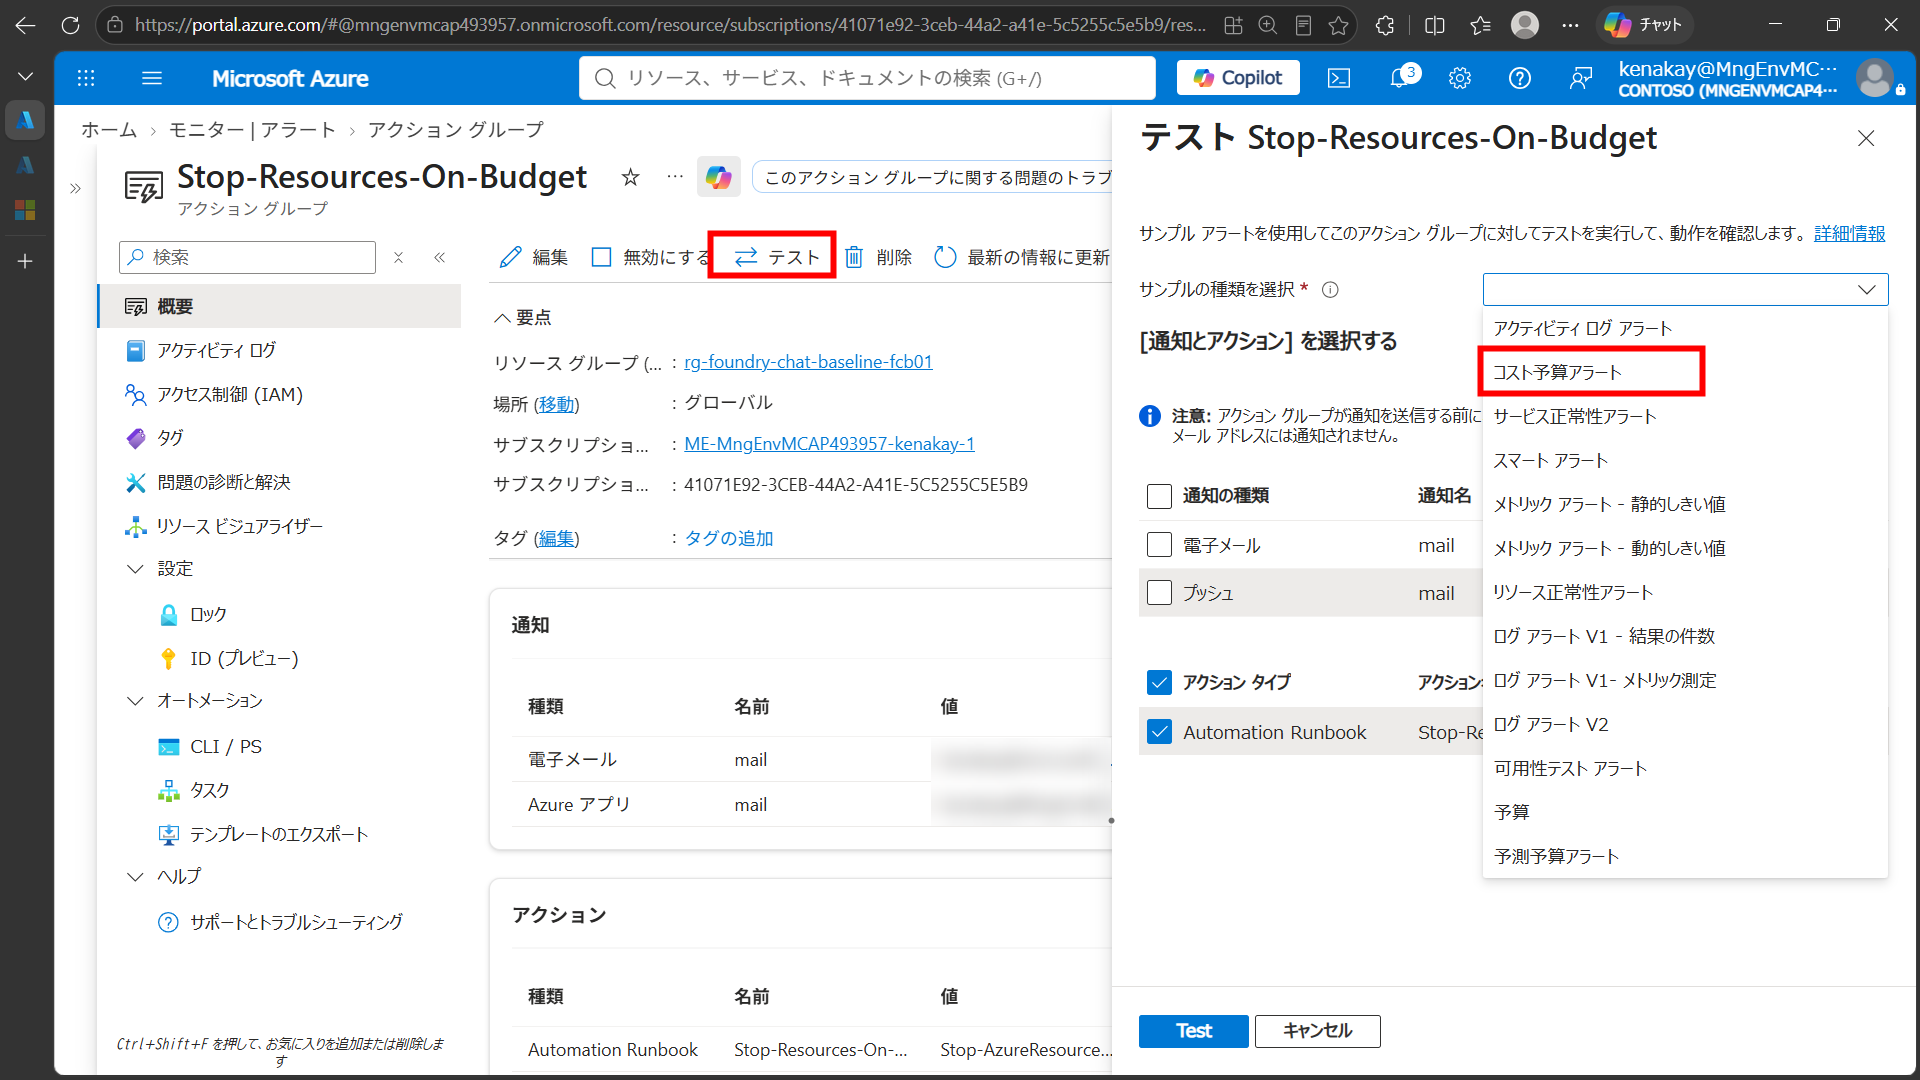This screenshot has height=1080, width=1920.
Task: Open browser extensions puzzle icon
Action: click(1385, 25)
